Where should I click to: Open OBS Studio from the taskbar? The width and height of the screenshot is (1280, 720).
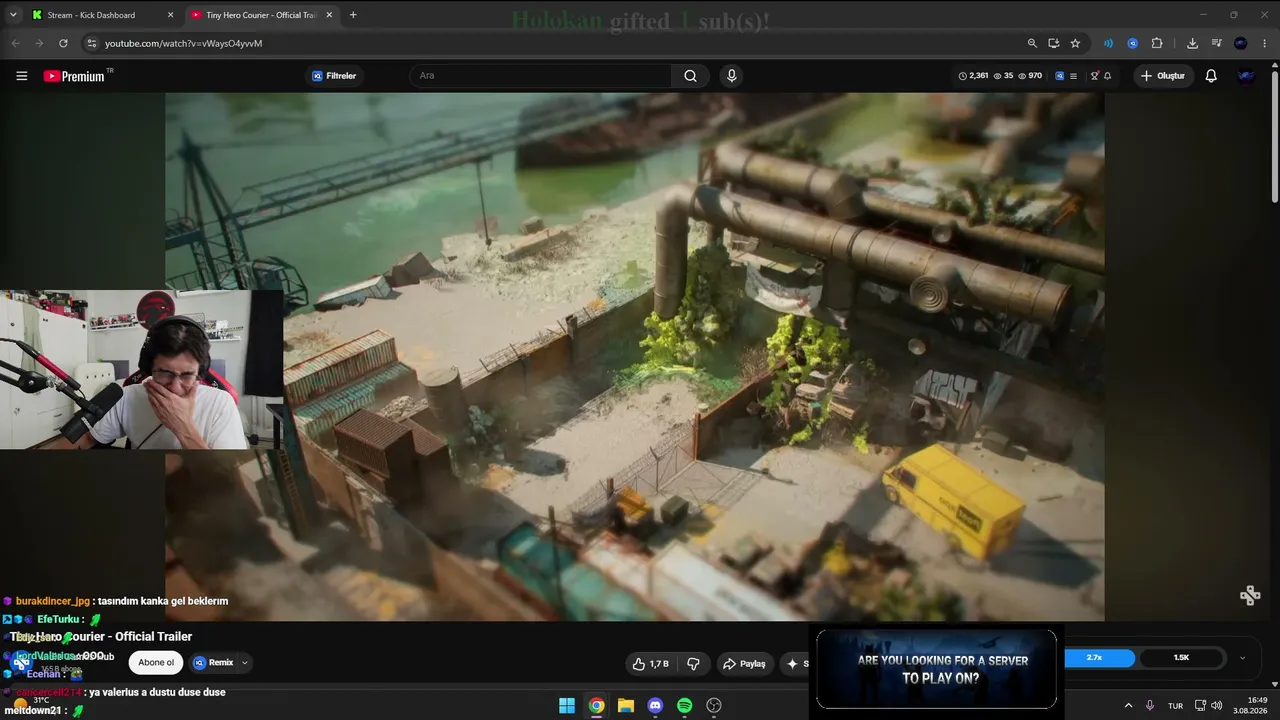coord(714,706)
